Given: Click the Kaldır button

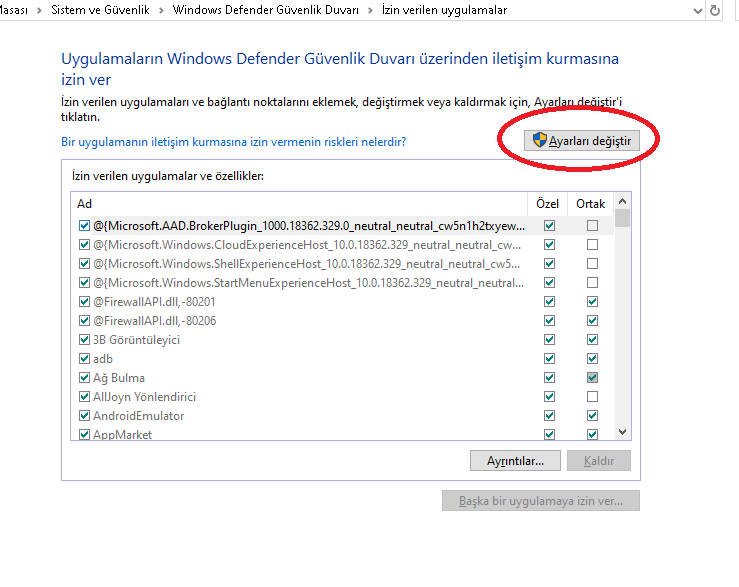Looking at the screenshot, I should pyautogui.click(x=599, y=461).
